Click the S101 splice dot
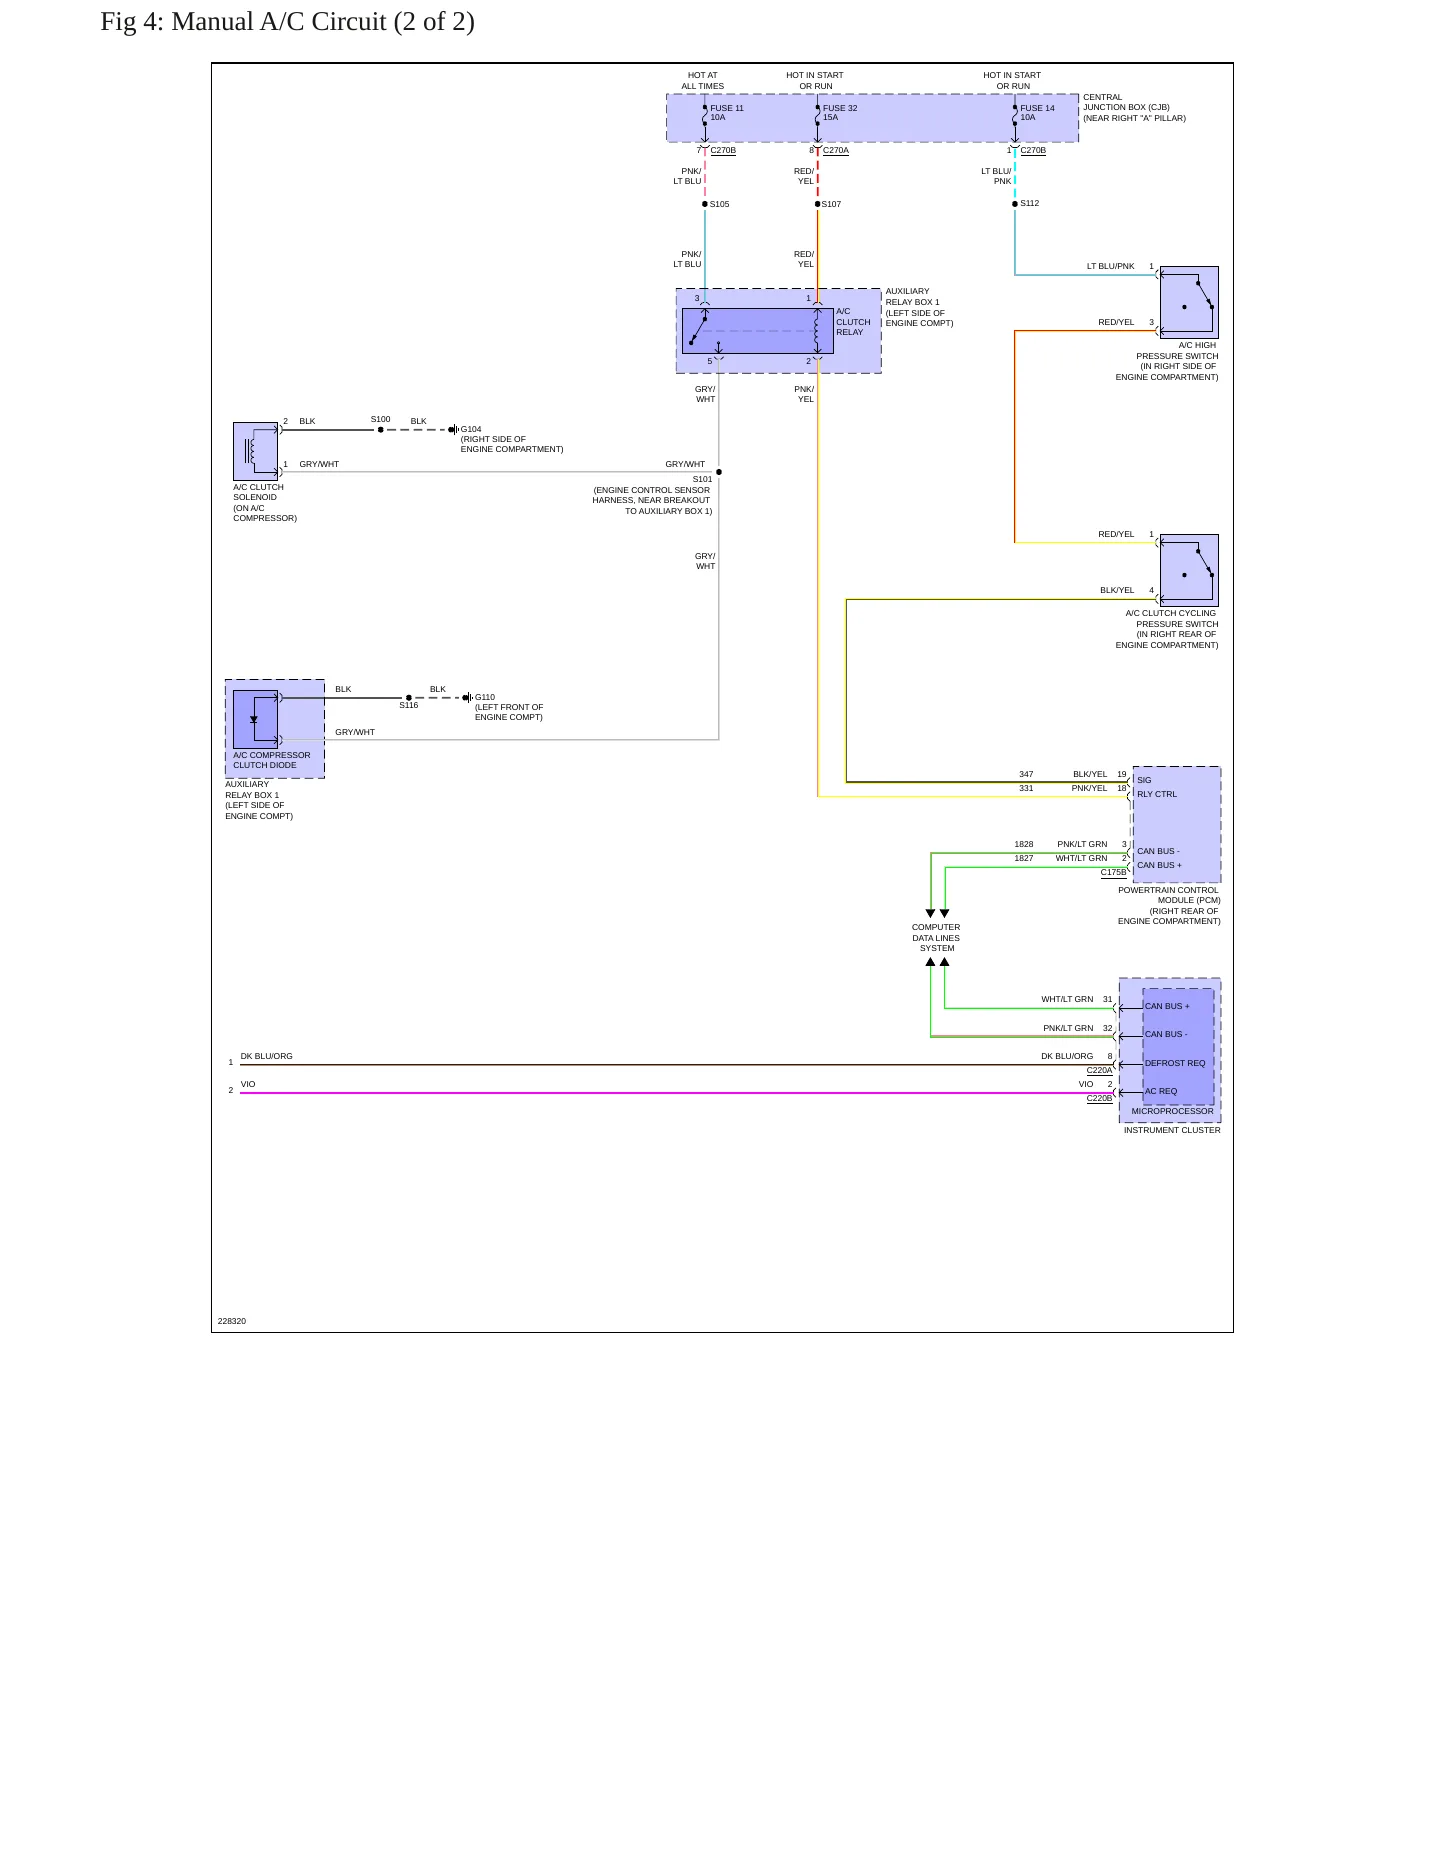 pyautogui.click(x=719, y=472)
